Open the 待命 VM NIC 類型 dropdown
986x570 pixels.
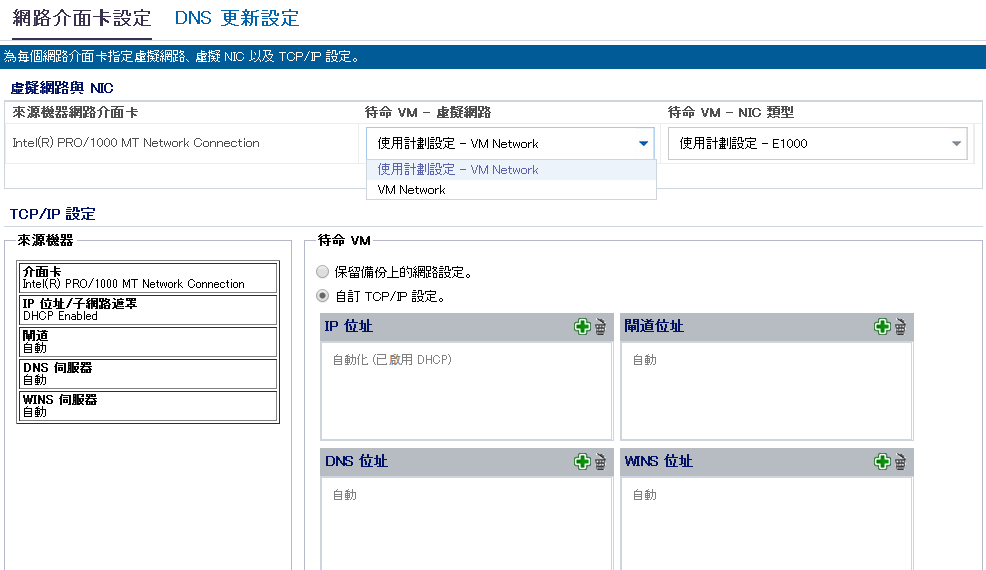click(957, 144)
